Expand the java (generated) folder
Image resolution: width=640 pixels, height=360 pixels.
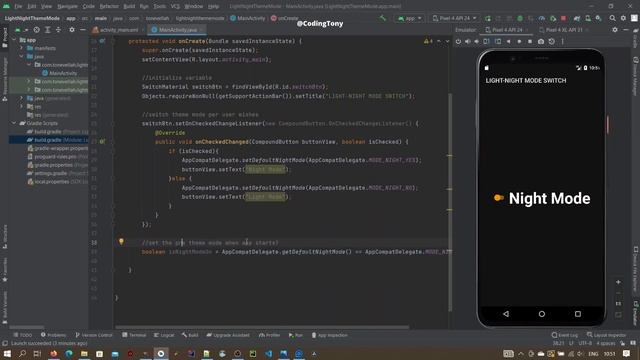coord(22,98)
